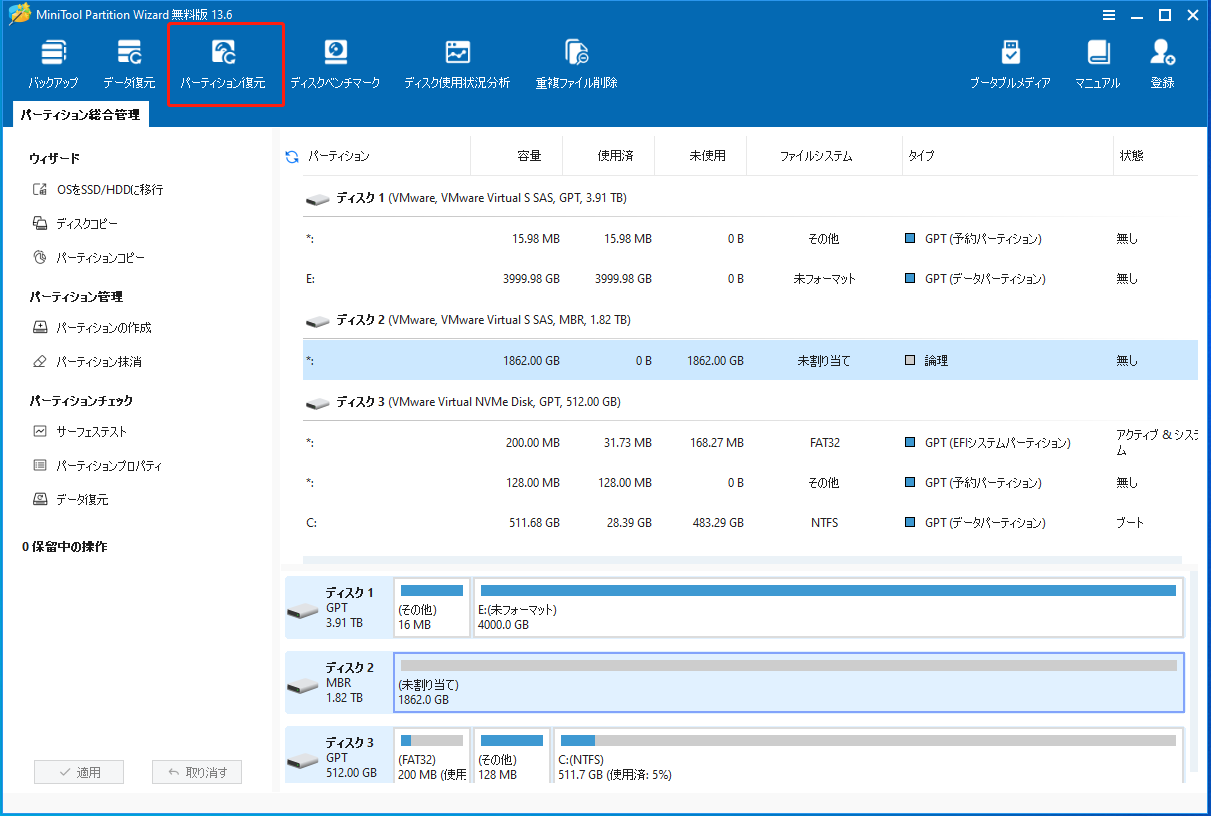Image resolution: width=1211 pixels, height=816 pixels.
Task: Select the C:(NTFS) 511.7 GB block
Action: (868, 756)
